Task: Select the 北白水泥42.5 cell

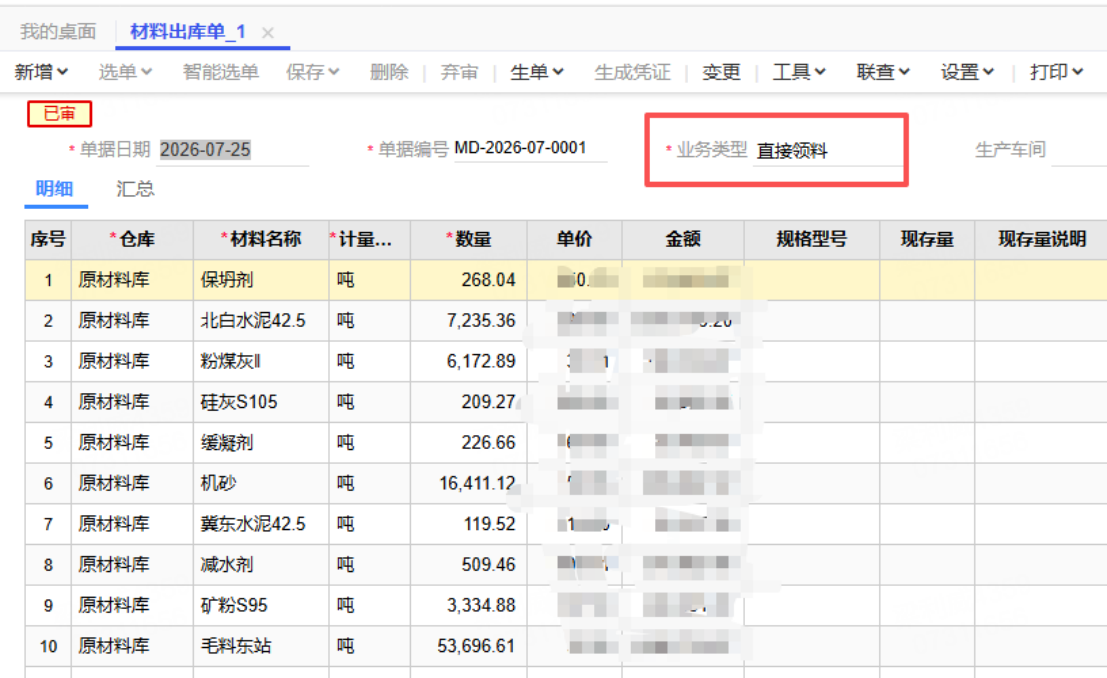Action: point(261,321)
